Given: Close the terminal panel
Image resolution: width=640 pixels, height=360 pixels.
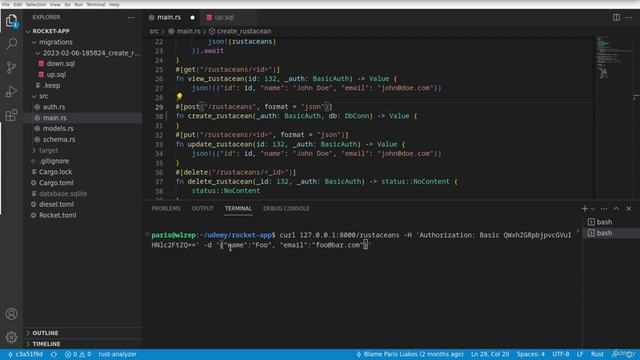Looking at the screenshot, I should pos(629,209).
